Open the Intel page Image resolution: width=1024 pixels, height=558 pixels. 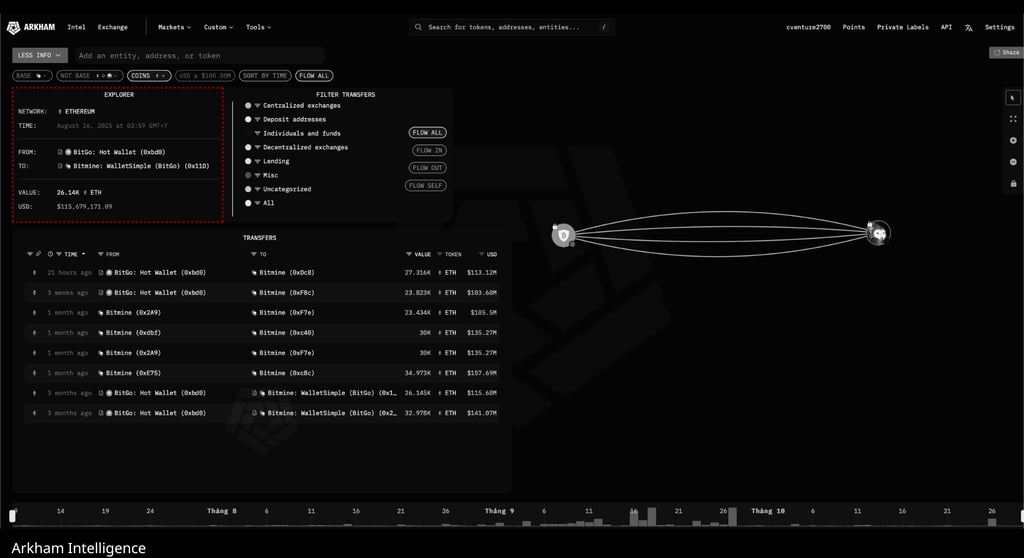pos(76,27)
